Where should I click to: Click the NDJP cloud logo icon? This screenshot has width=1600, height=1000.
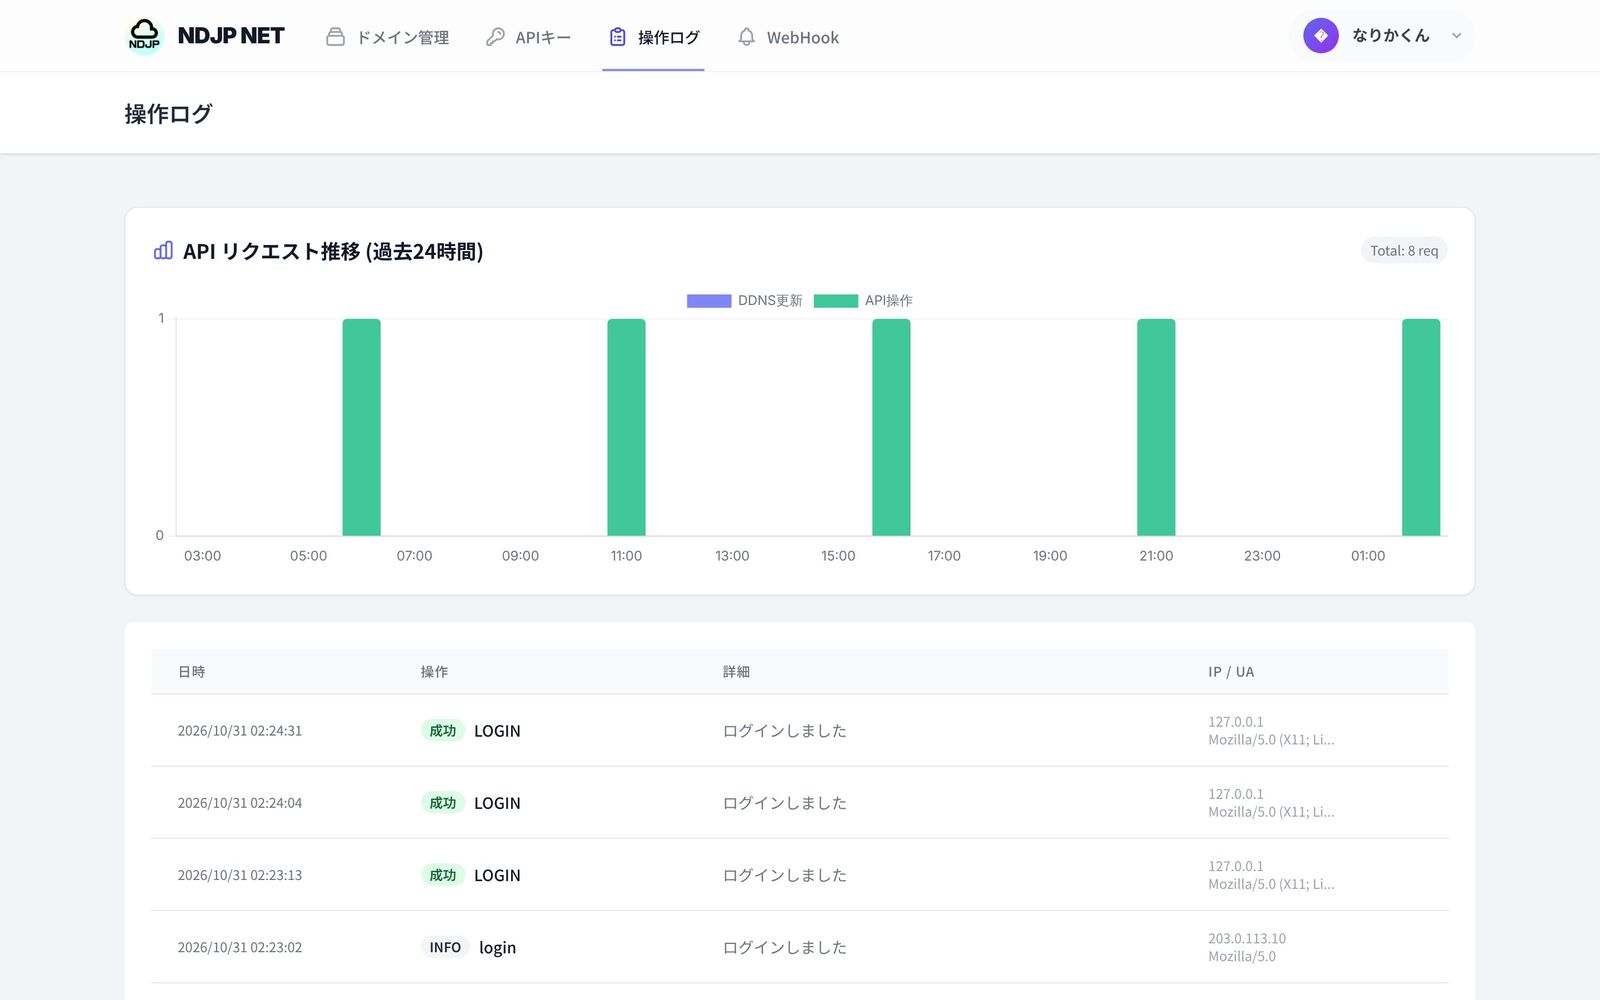(x=144, y=35)
